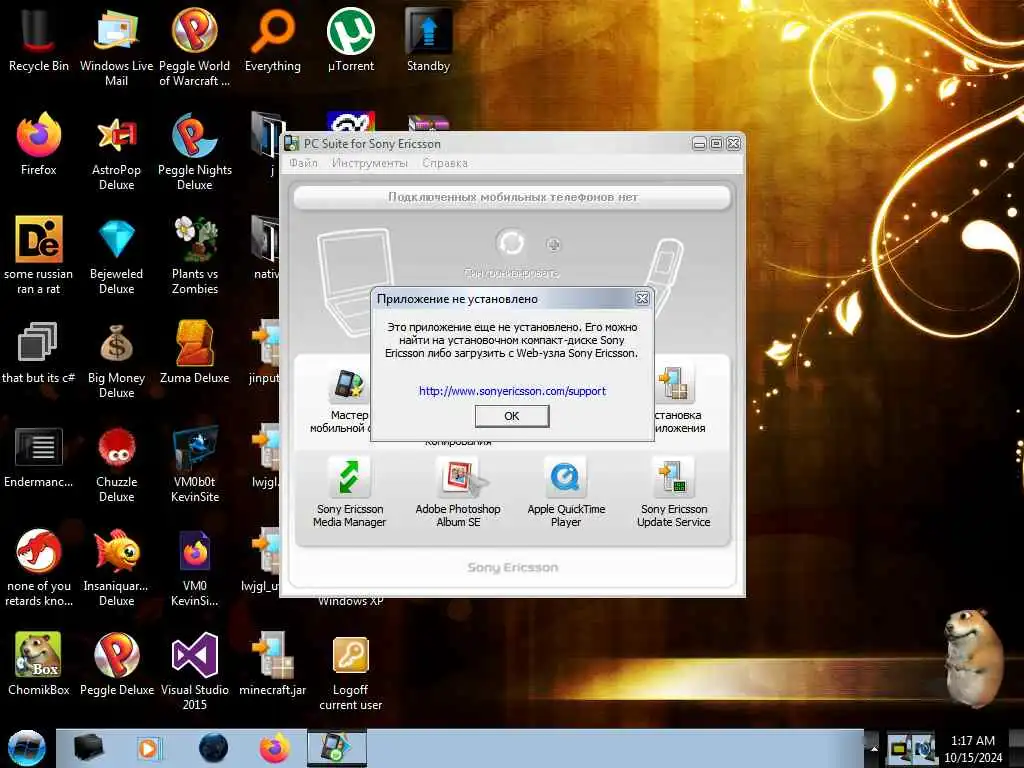Close the Приложение не установлено dialog
Viewport: 1024px width, 768px height.
tap(642, 298)
